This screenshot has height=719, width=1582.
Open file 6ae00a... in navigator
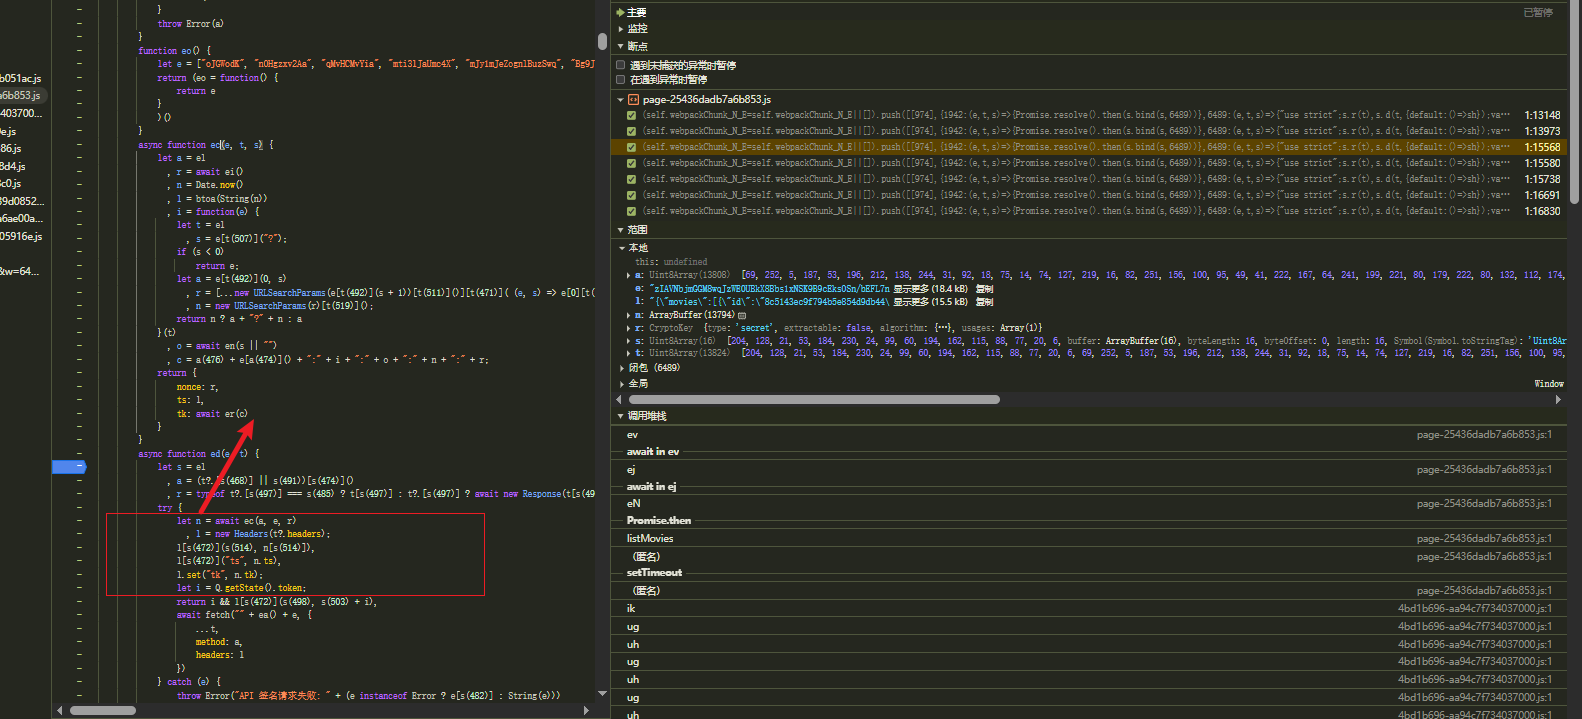pyautogui.click(x=22, y=218)
